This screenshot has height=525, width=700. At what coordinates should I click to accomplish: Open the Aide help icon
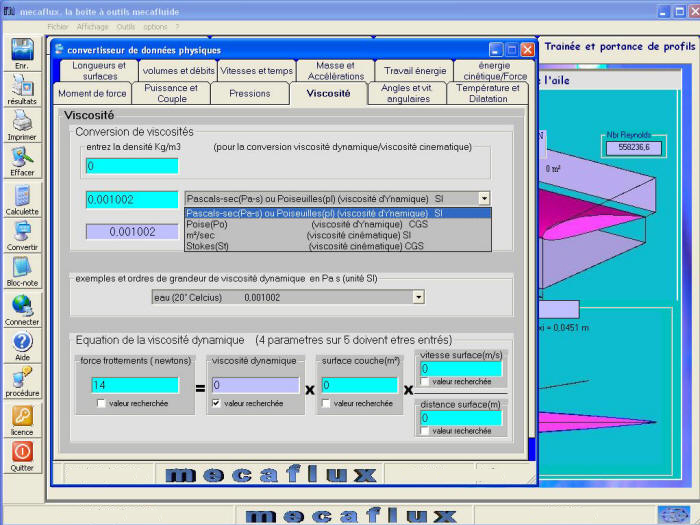pos(22,342)
